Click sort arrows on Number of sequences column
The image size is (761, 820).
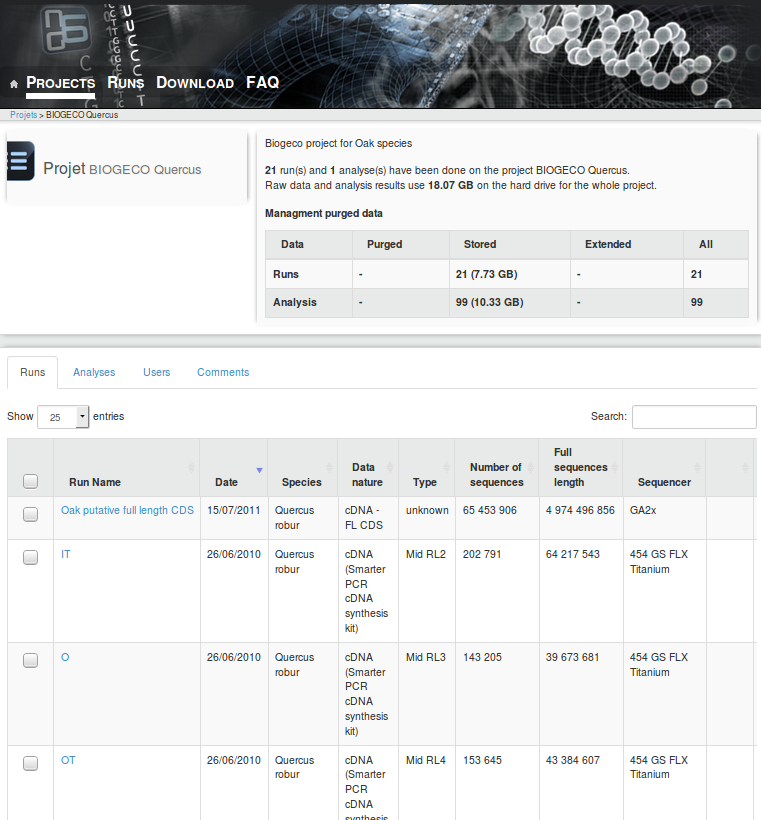[x=531, y=468]
